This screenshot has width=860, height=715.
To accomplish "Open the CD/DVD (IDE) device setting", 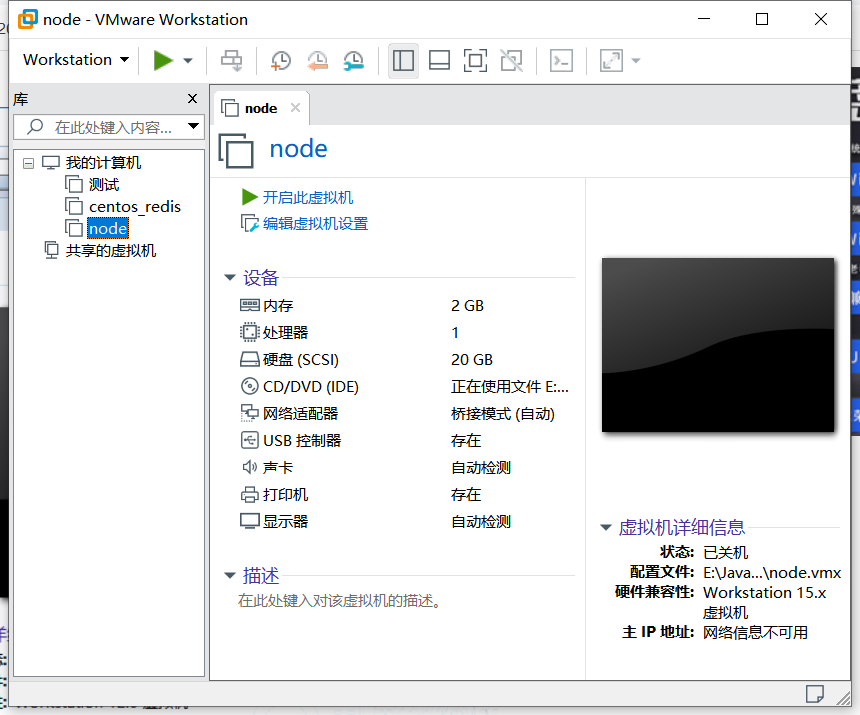I will click(x=310, y=387).
